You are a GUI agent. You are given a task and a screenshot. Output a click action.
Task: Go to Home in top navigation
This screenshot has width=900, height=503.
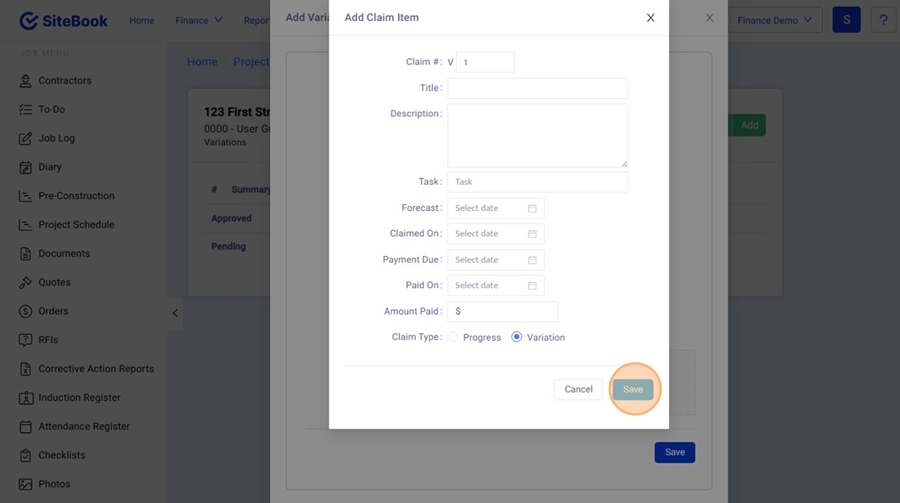coord(142,20)
